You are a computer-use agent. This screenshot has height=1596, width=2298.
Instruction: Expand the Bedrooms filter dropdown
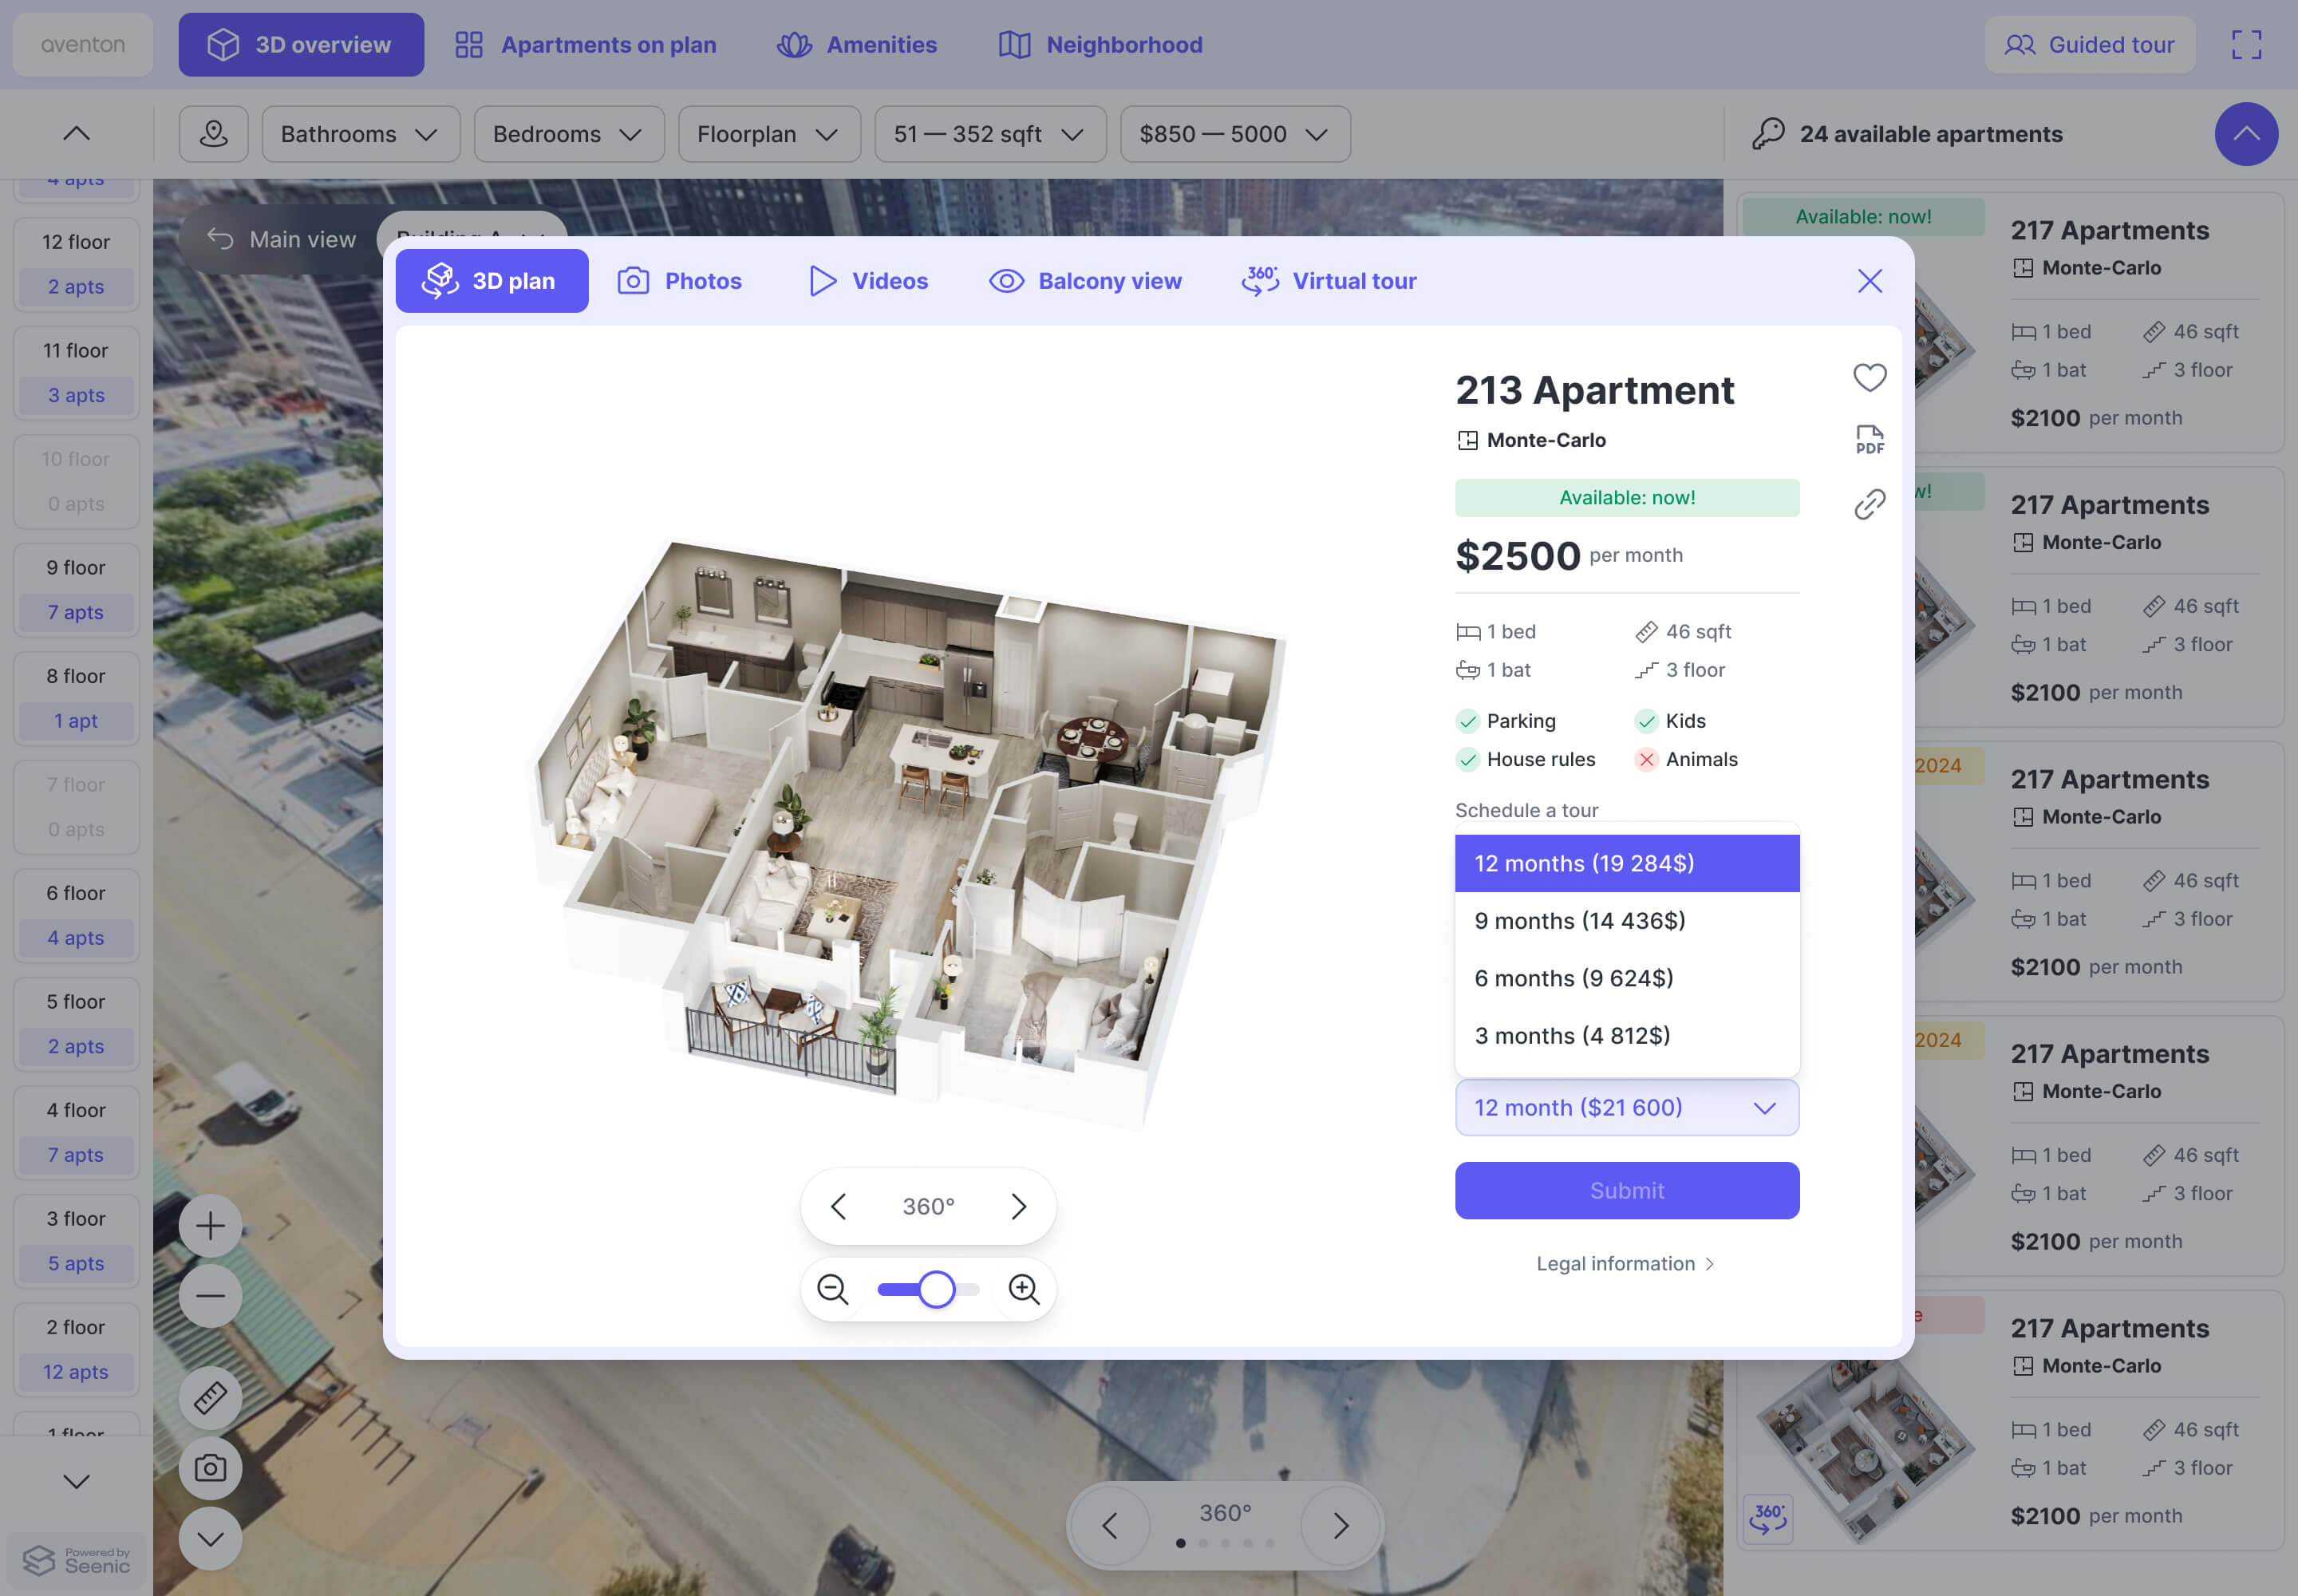[x=568, y=134]
